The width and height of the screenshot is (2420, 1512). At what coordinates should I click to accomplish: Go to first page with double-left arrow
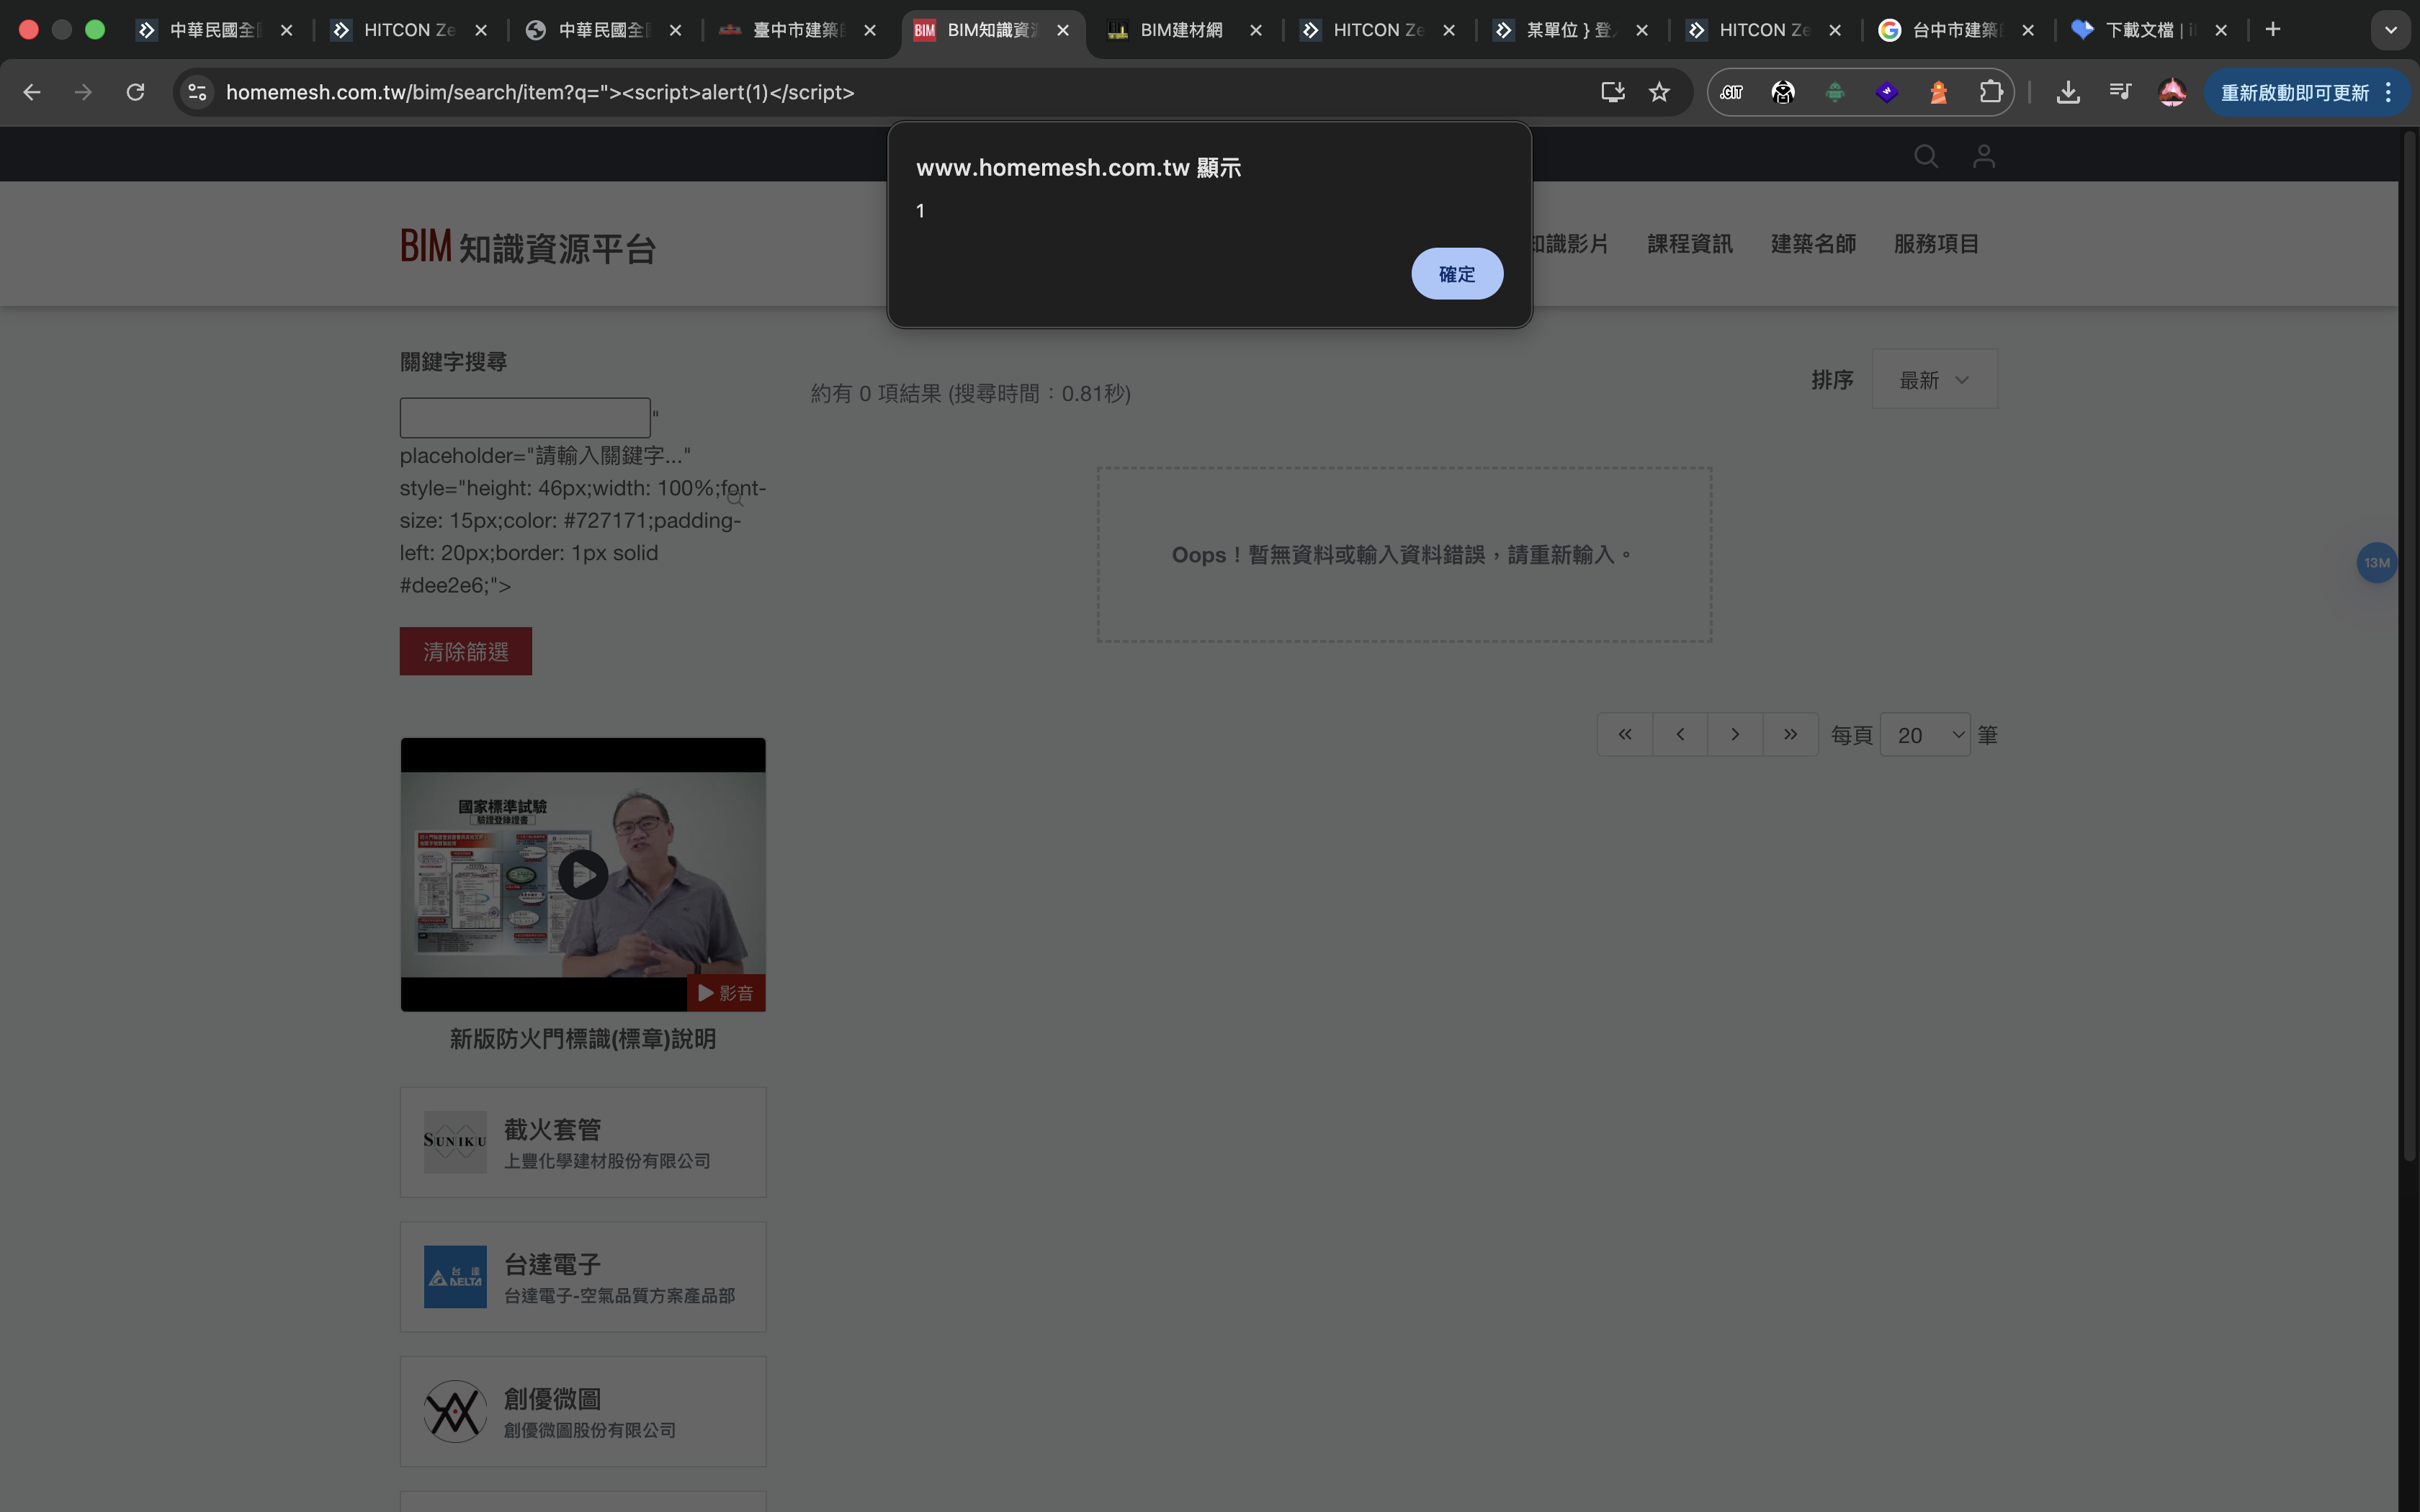point(1625,734)
